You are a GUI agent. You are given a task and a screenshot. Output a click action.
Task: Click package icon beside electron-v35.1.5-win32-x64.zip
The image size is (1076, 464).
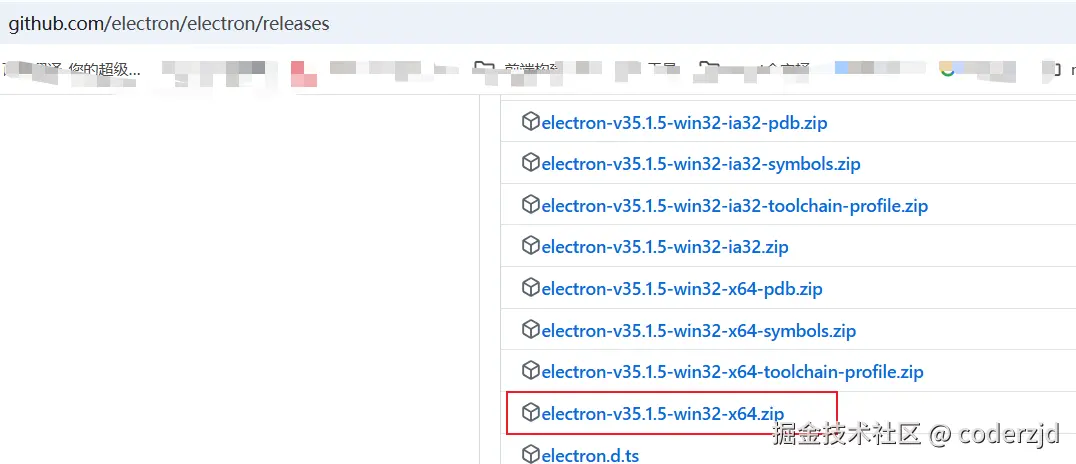530,413
